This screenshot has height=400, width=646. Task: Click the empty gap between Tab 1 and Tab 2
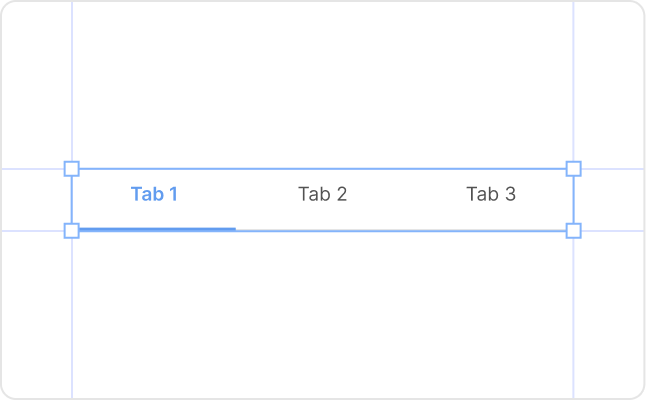click(x=238, y=194)
